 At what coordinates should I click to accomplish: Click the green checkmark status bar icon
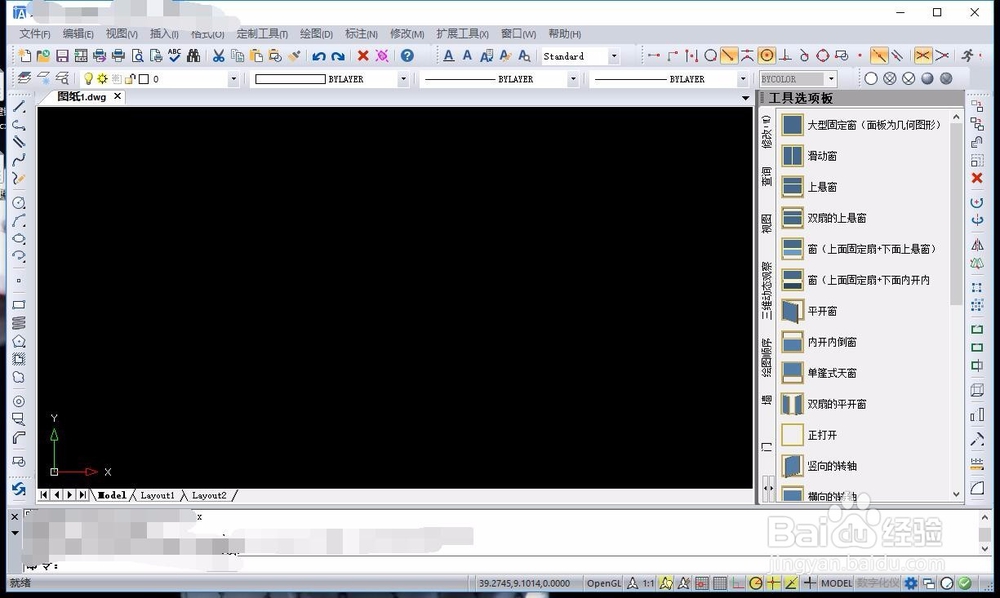(x=965, y=583)
